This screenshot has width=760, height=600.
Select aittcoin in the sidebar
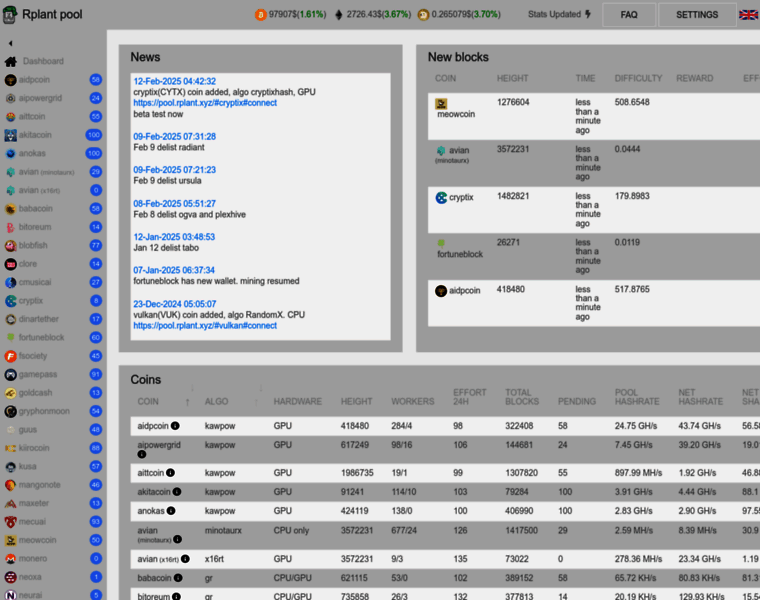32,116
